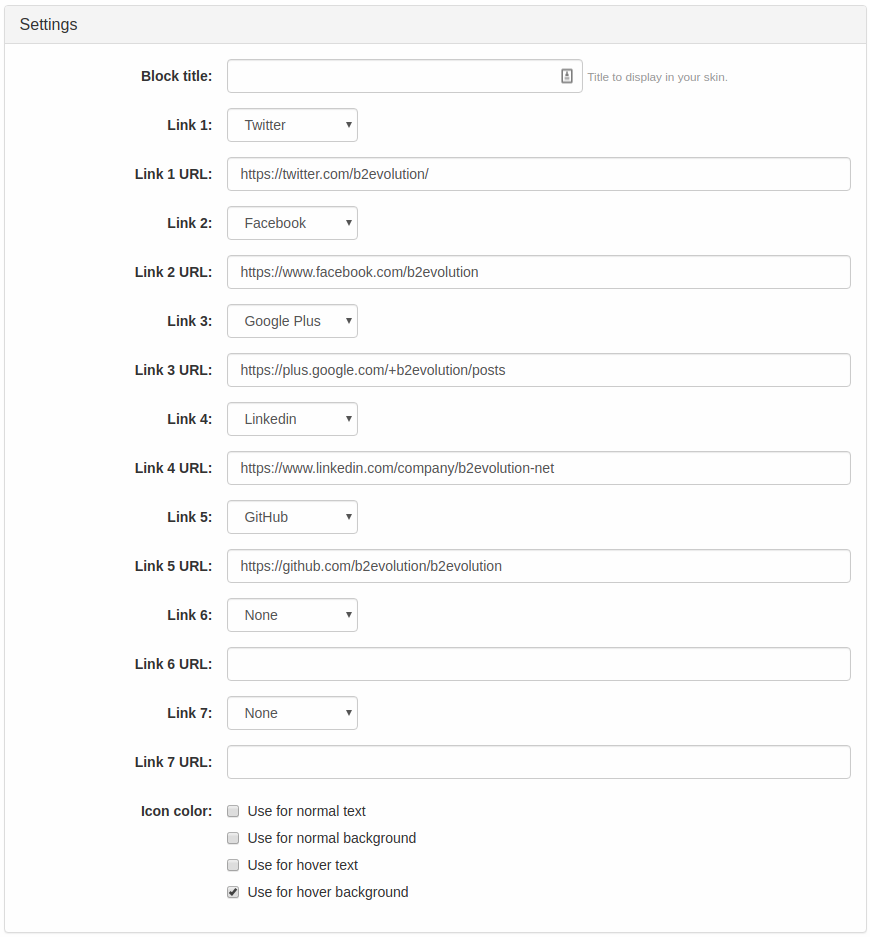This screenshot has width=870, height=937.
Task: Click the 'Title to display in your skin.' note
Action: (x=657, y=77)
